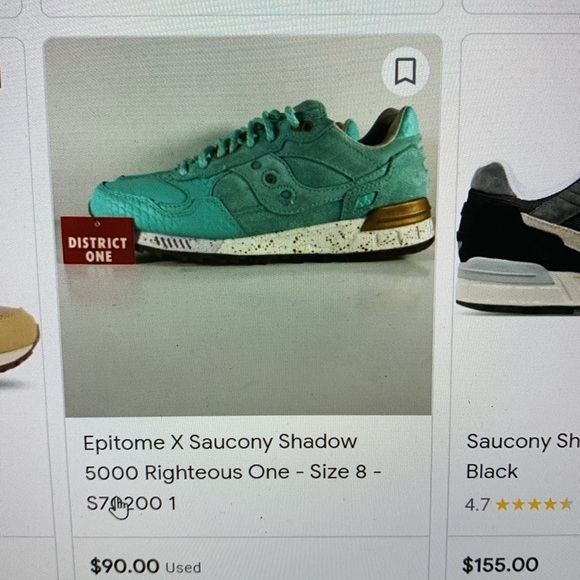Click the S70200 1 model number text
Image resolution: width=580 pixels, height=580 pixels.
tap(131, 503)
